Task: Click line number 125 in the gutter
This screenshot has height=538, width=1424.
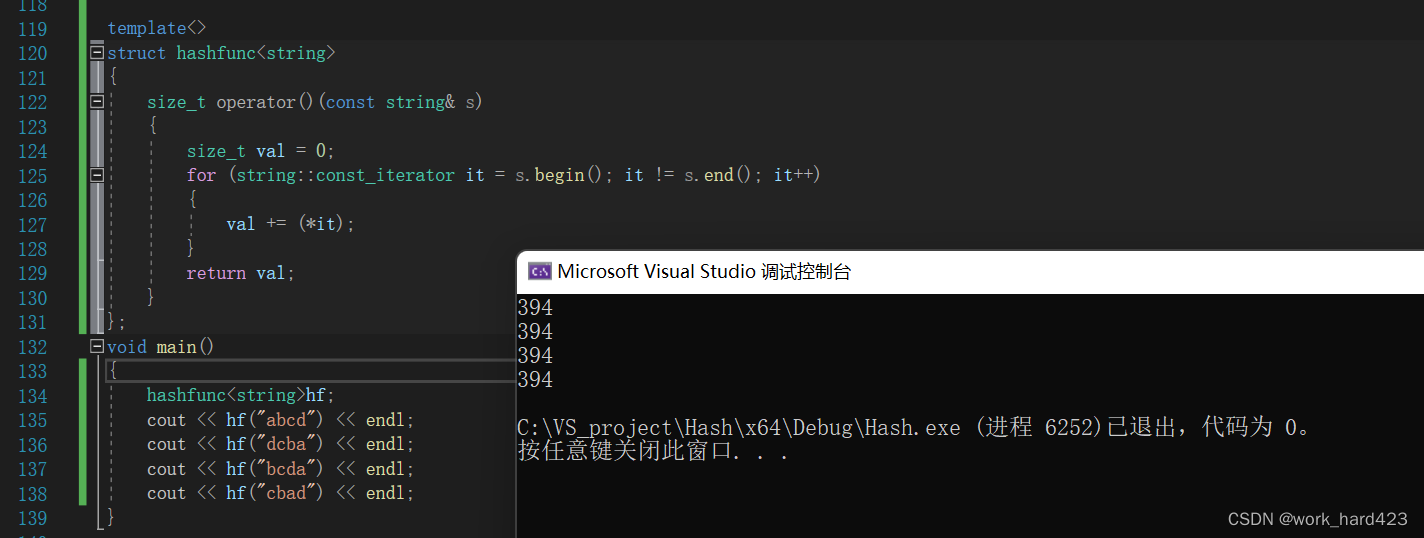Action: 33,176
